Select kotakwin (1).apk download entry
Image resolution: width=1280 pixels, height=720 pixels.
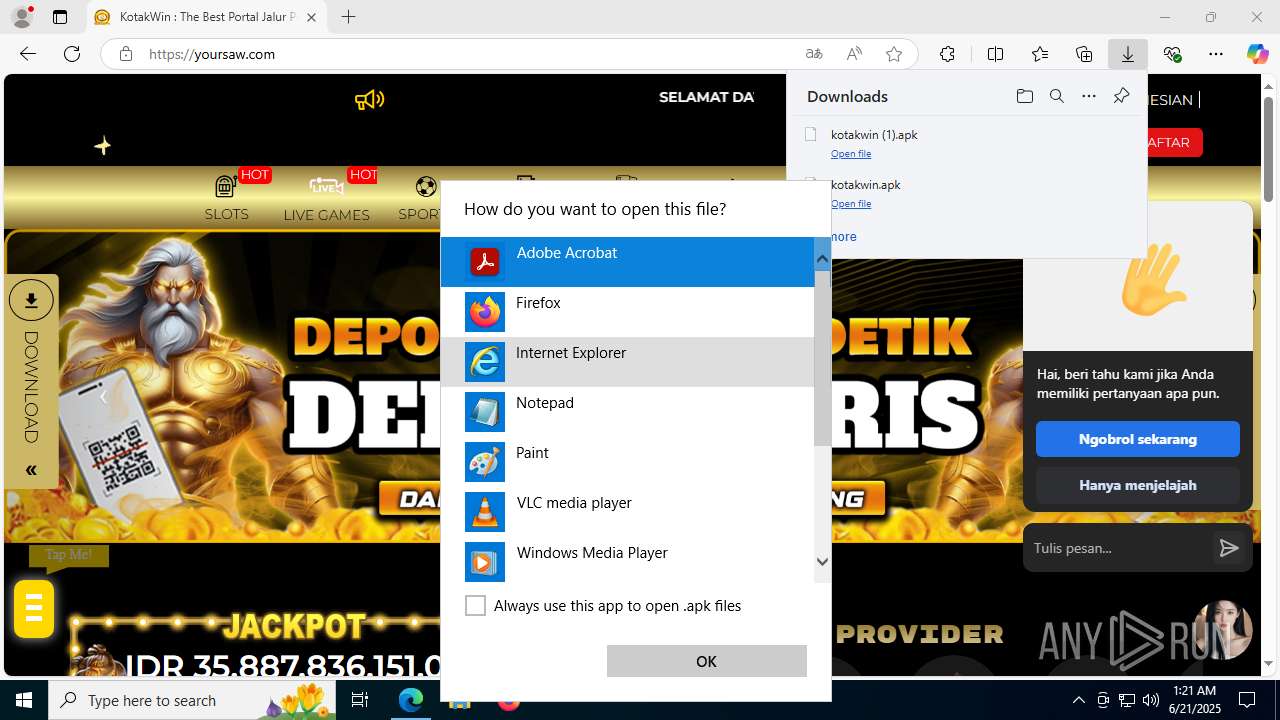(x=966, y=142)
